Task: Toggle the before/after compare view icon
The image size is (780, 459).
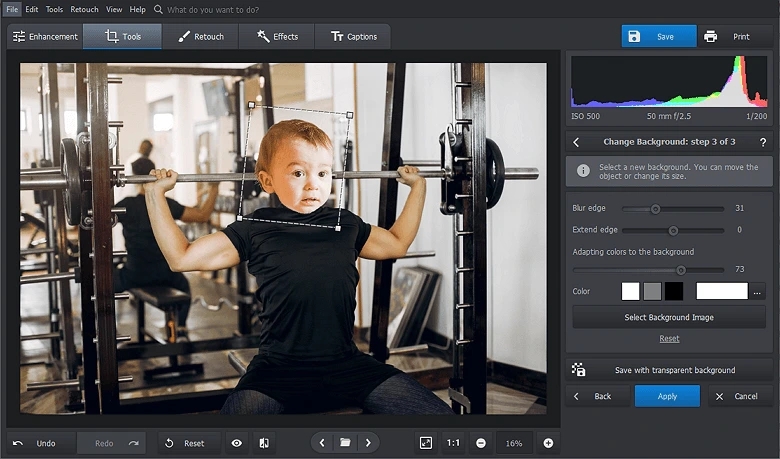Action: tap(264, 443)
